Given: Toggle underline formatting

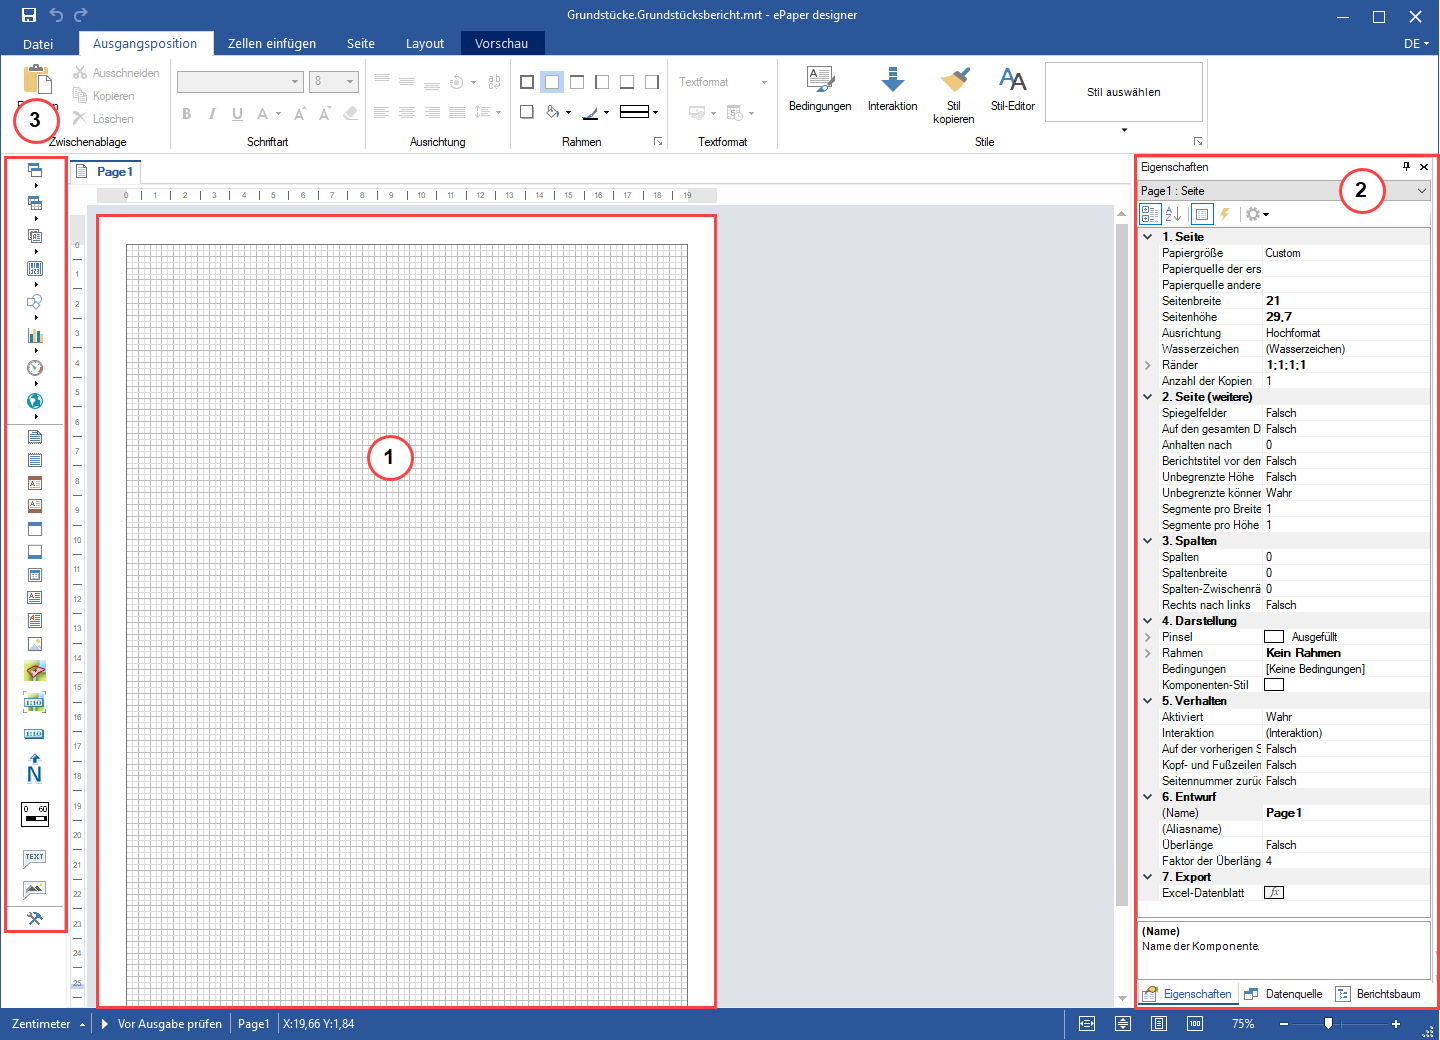Looking at the screenshot, I should pos(236,114).
